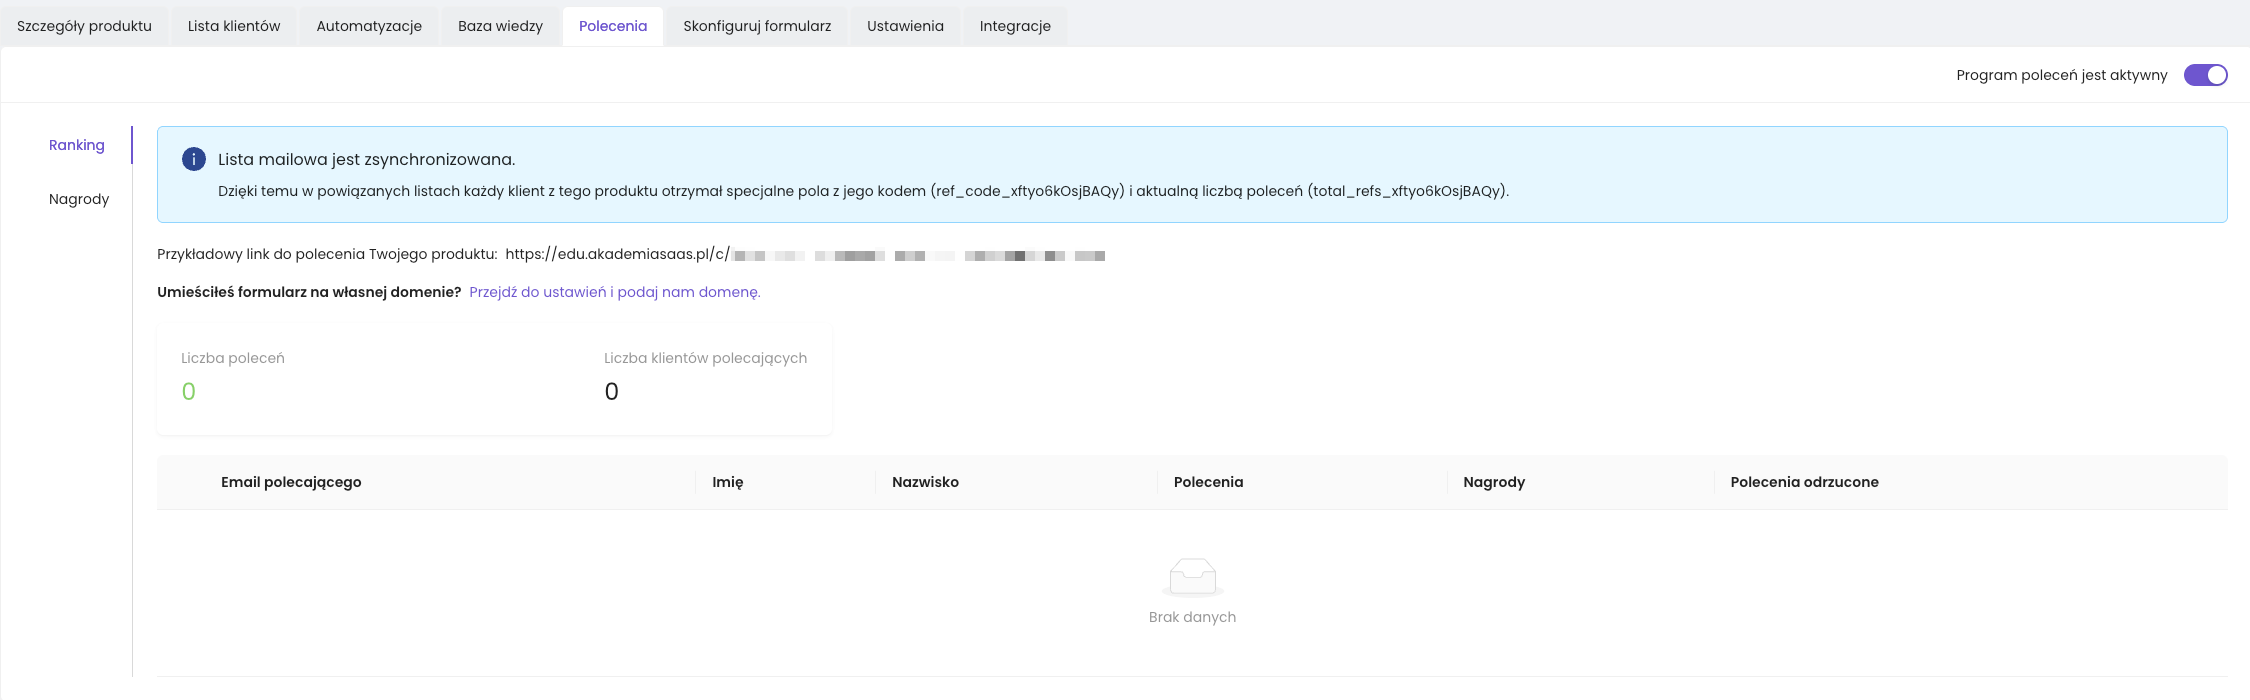Click the 'Nagrody' table column header
2250x700 pixels.
[1493, 482]
